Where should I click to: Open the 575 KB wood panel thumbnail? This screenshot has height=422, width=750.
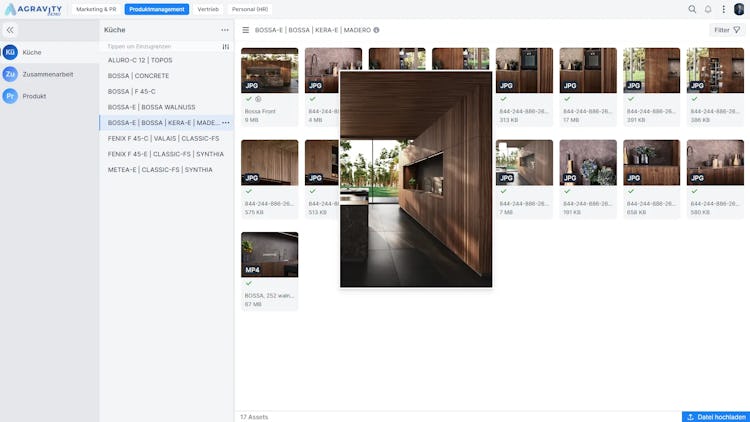pos(269,163)
